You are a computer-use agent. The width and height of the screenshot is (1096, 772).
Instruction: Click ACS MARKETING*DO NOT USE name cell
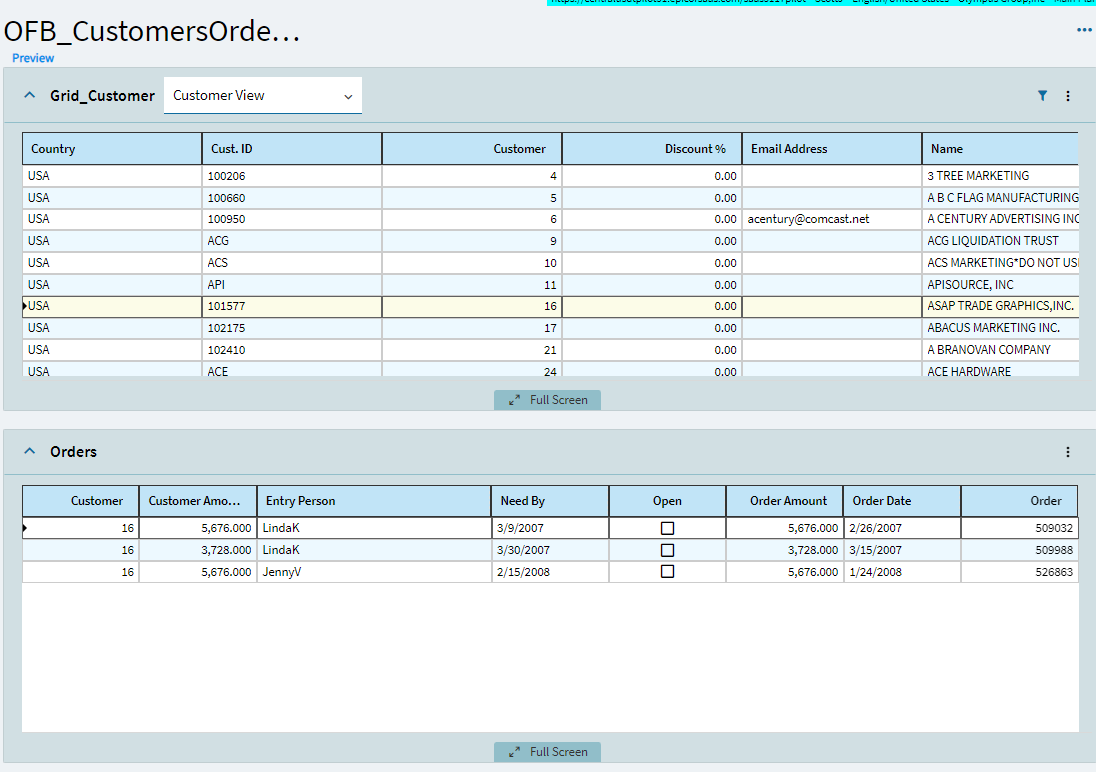(x=1000, y=263)
